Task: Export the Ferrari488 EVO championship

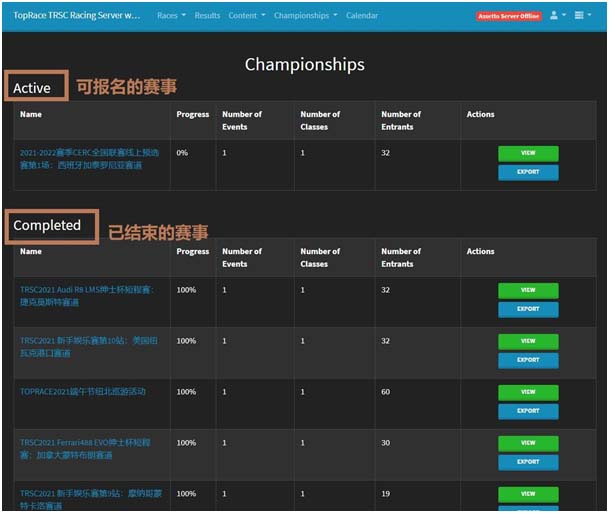Action: [528, 462]
